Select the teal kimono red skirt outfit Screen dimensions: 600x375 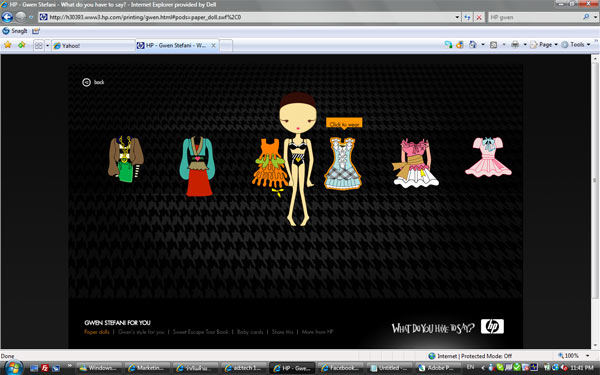tap(197, 166)
